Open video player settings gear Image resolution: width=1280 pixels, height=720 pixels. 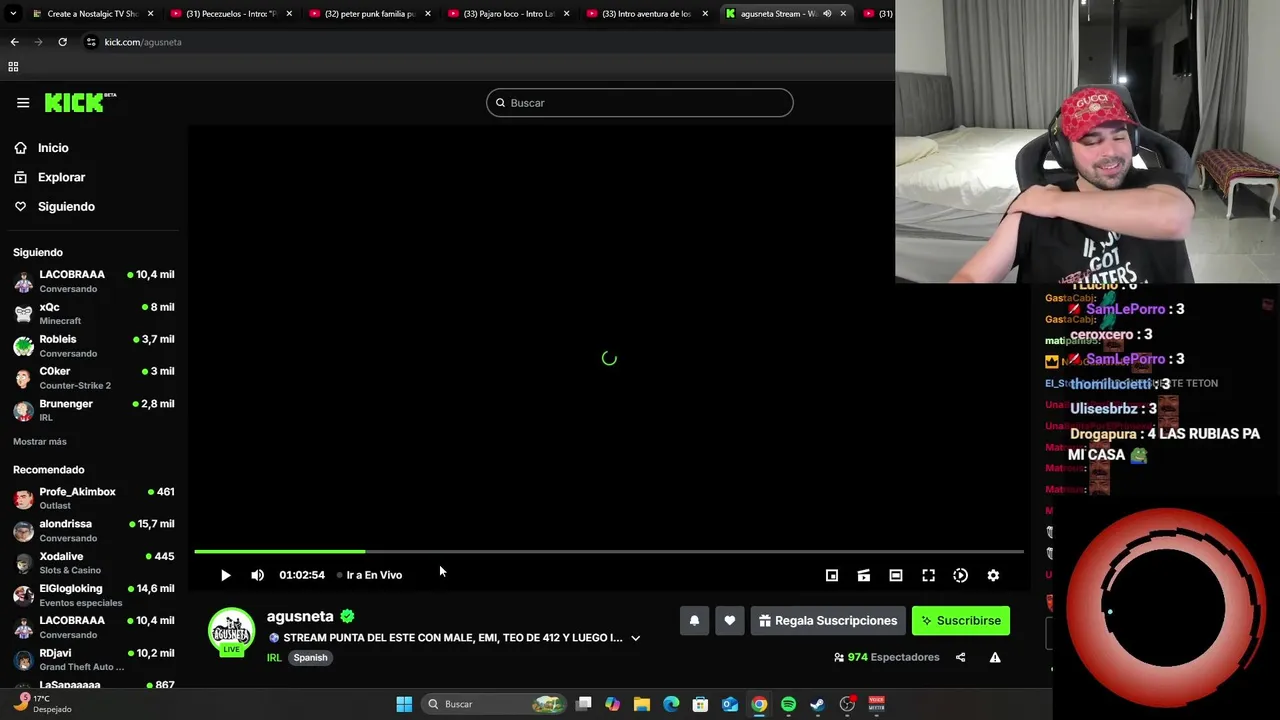pos(993,575)
